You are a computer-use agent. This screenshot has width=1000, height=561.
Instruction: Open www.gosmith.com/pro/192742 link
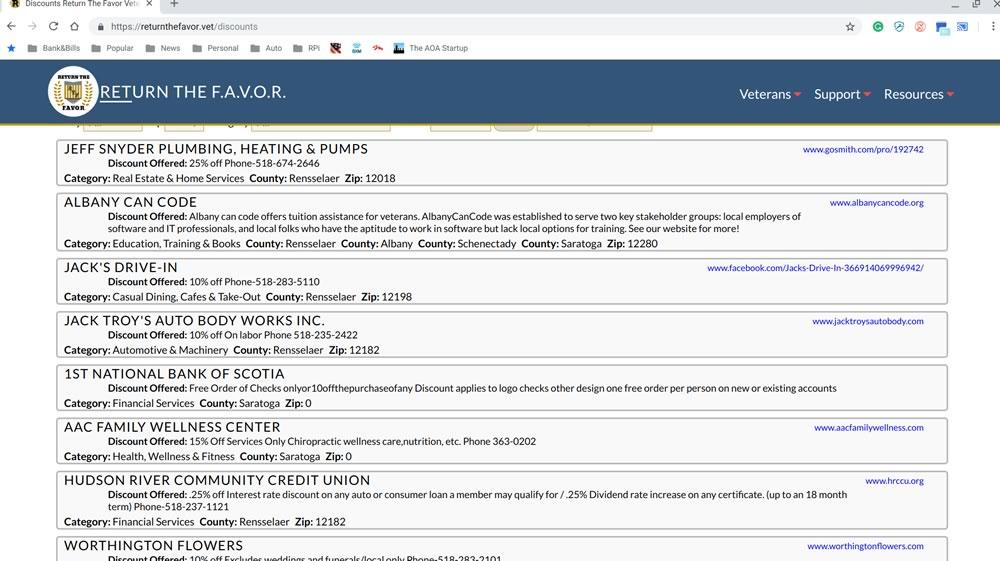click(x=863, y=149)
